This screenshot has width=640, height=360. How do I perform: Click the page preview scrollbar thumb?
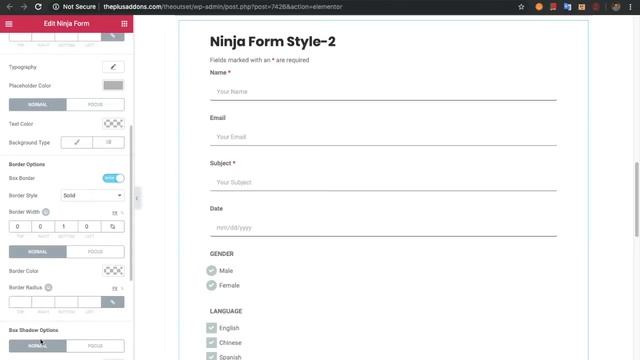[x=636, y=199]
